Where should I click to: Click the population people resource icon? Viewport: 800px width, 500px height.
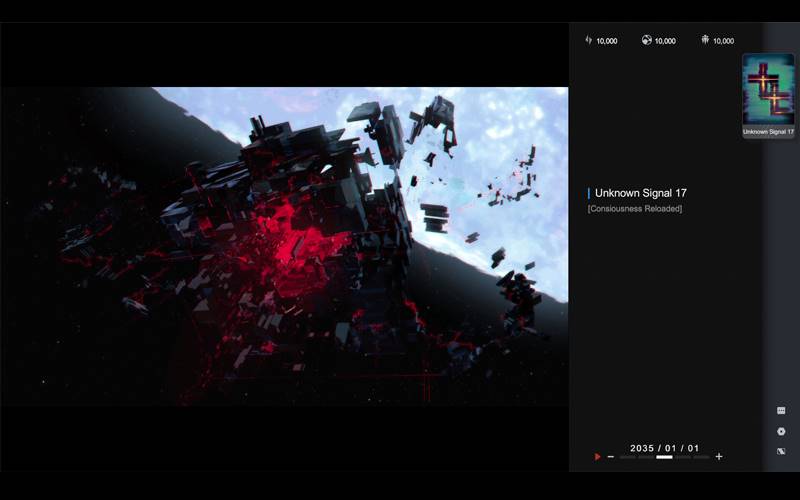tap(705, 40)
